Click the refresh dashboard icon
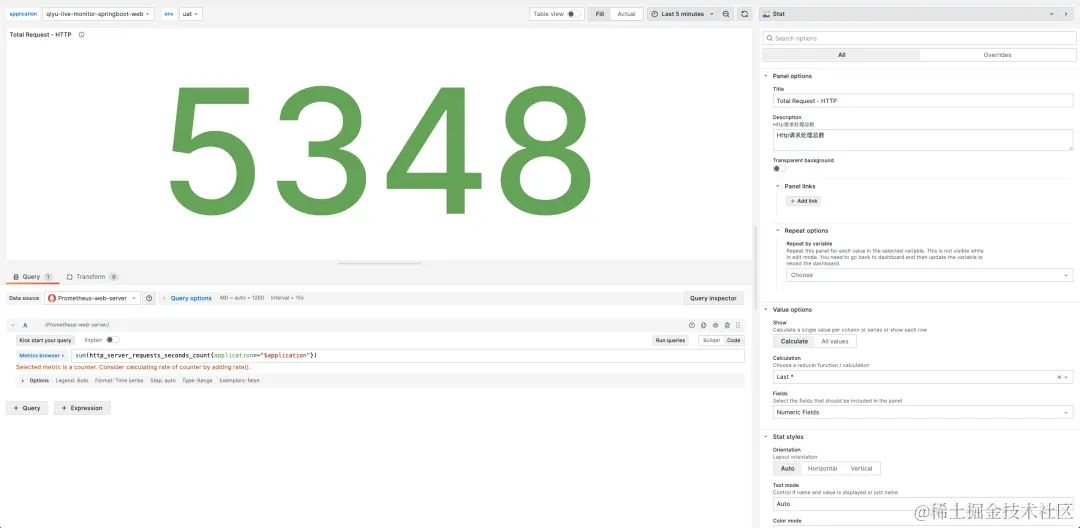The width and height of the screenshot is (1080, 528). [745, 14]
